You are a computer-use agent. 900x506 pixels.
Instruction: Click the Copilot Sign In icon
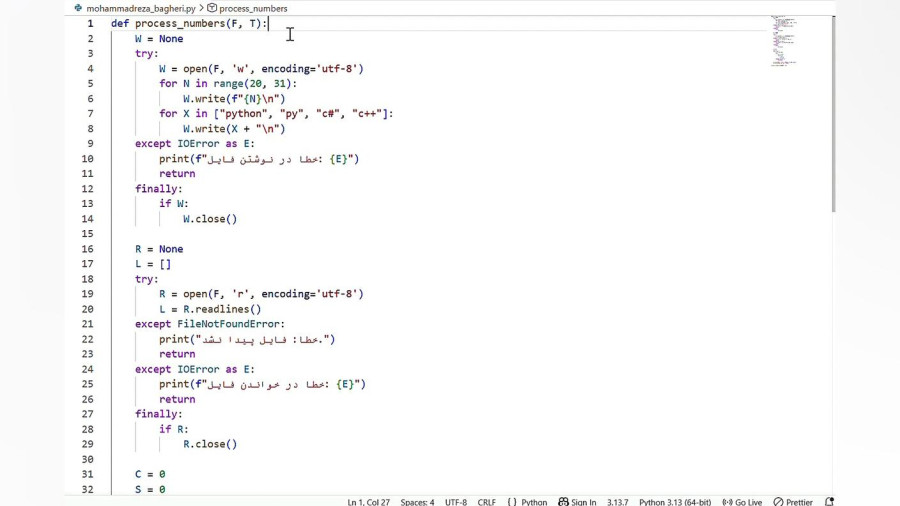coord(563,502)
